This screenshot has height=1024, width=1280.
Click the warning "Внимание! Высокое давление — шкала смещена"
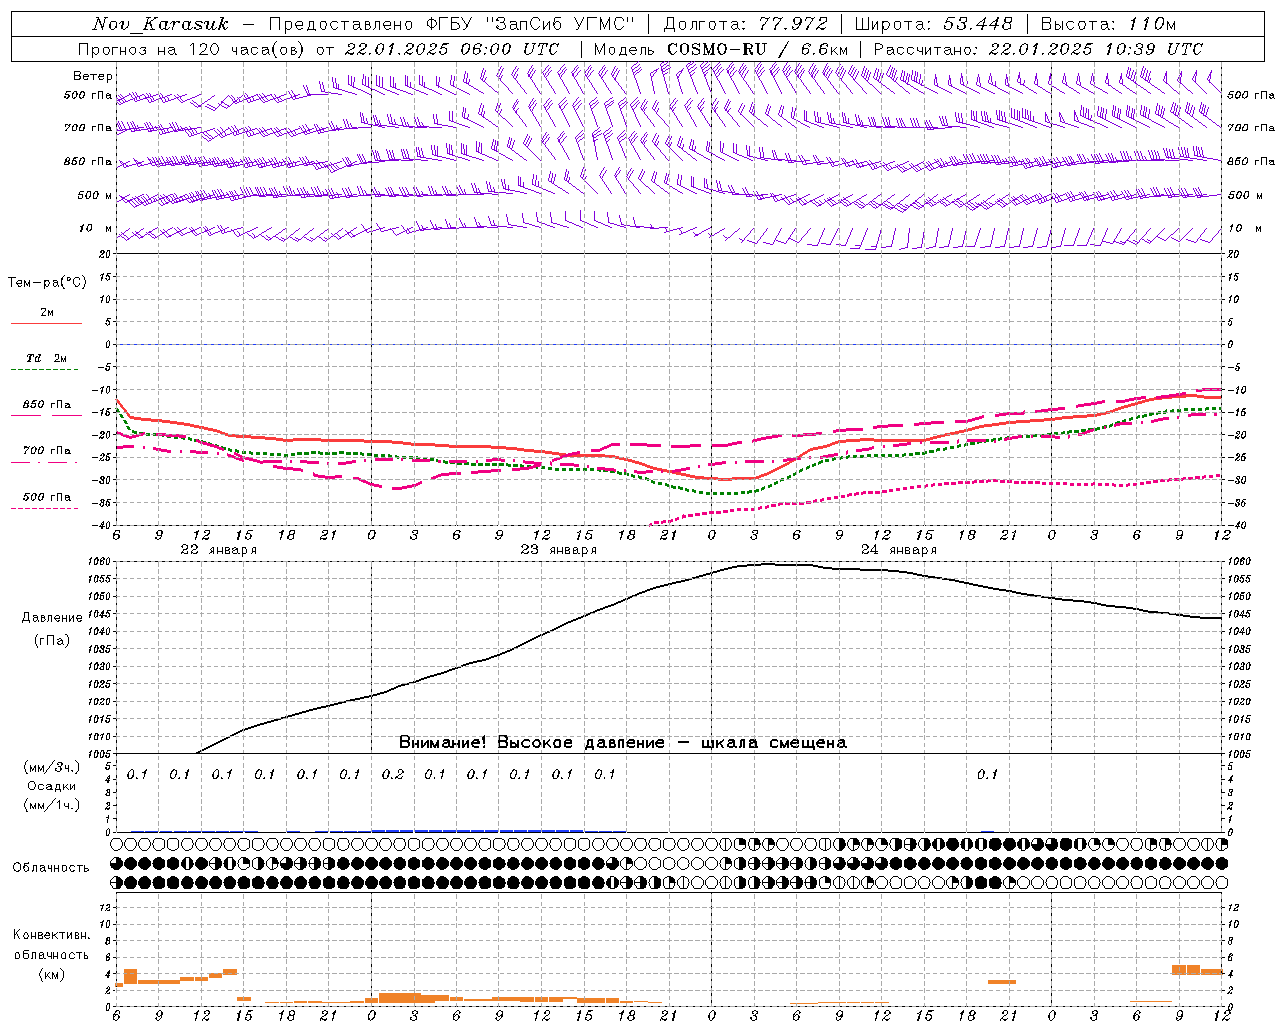coord(623,743)
